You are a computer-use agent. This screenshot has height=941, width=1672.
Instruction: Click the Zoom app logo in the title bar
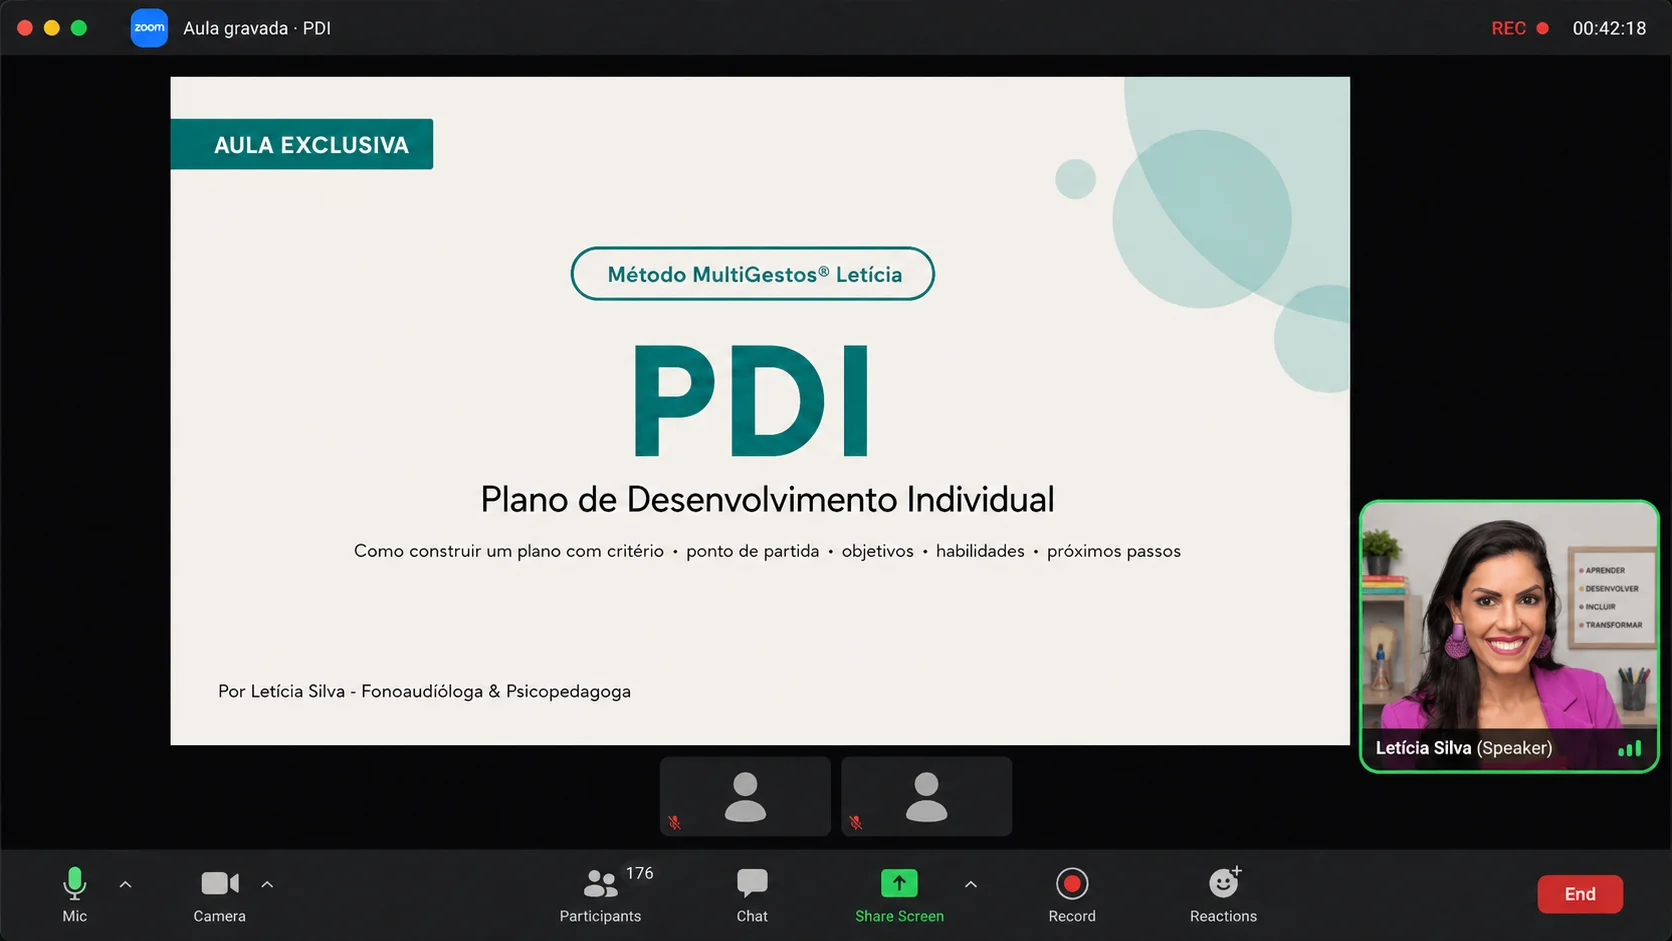[149, 28]
